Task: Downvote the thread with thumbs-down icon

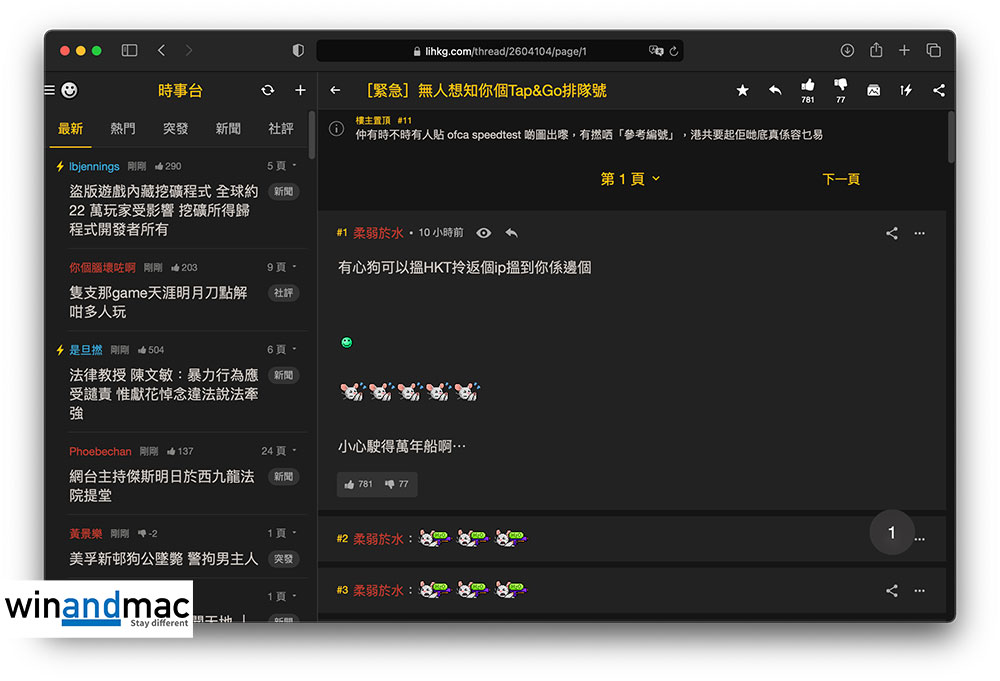Action: [x=840, y=86]
